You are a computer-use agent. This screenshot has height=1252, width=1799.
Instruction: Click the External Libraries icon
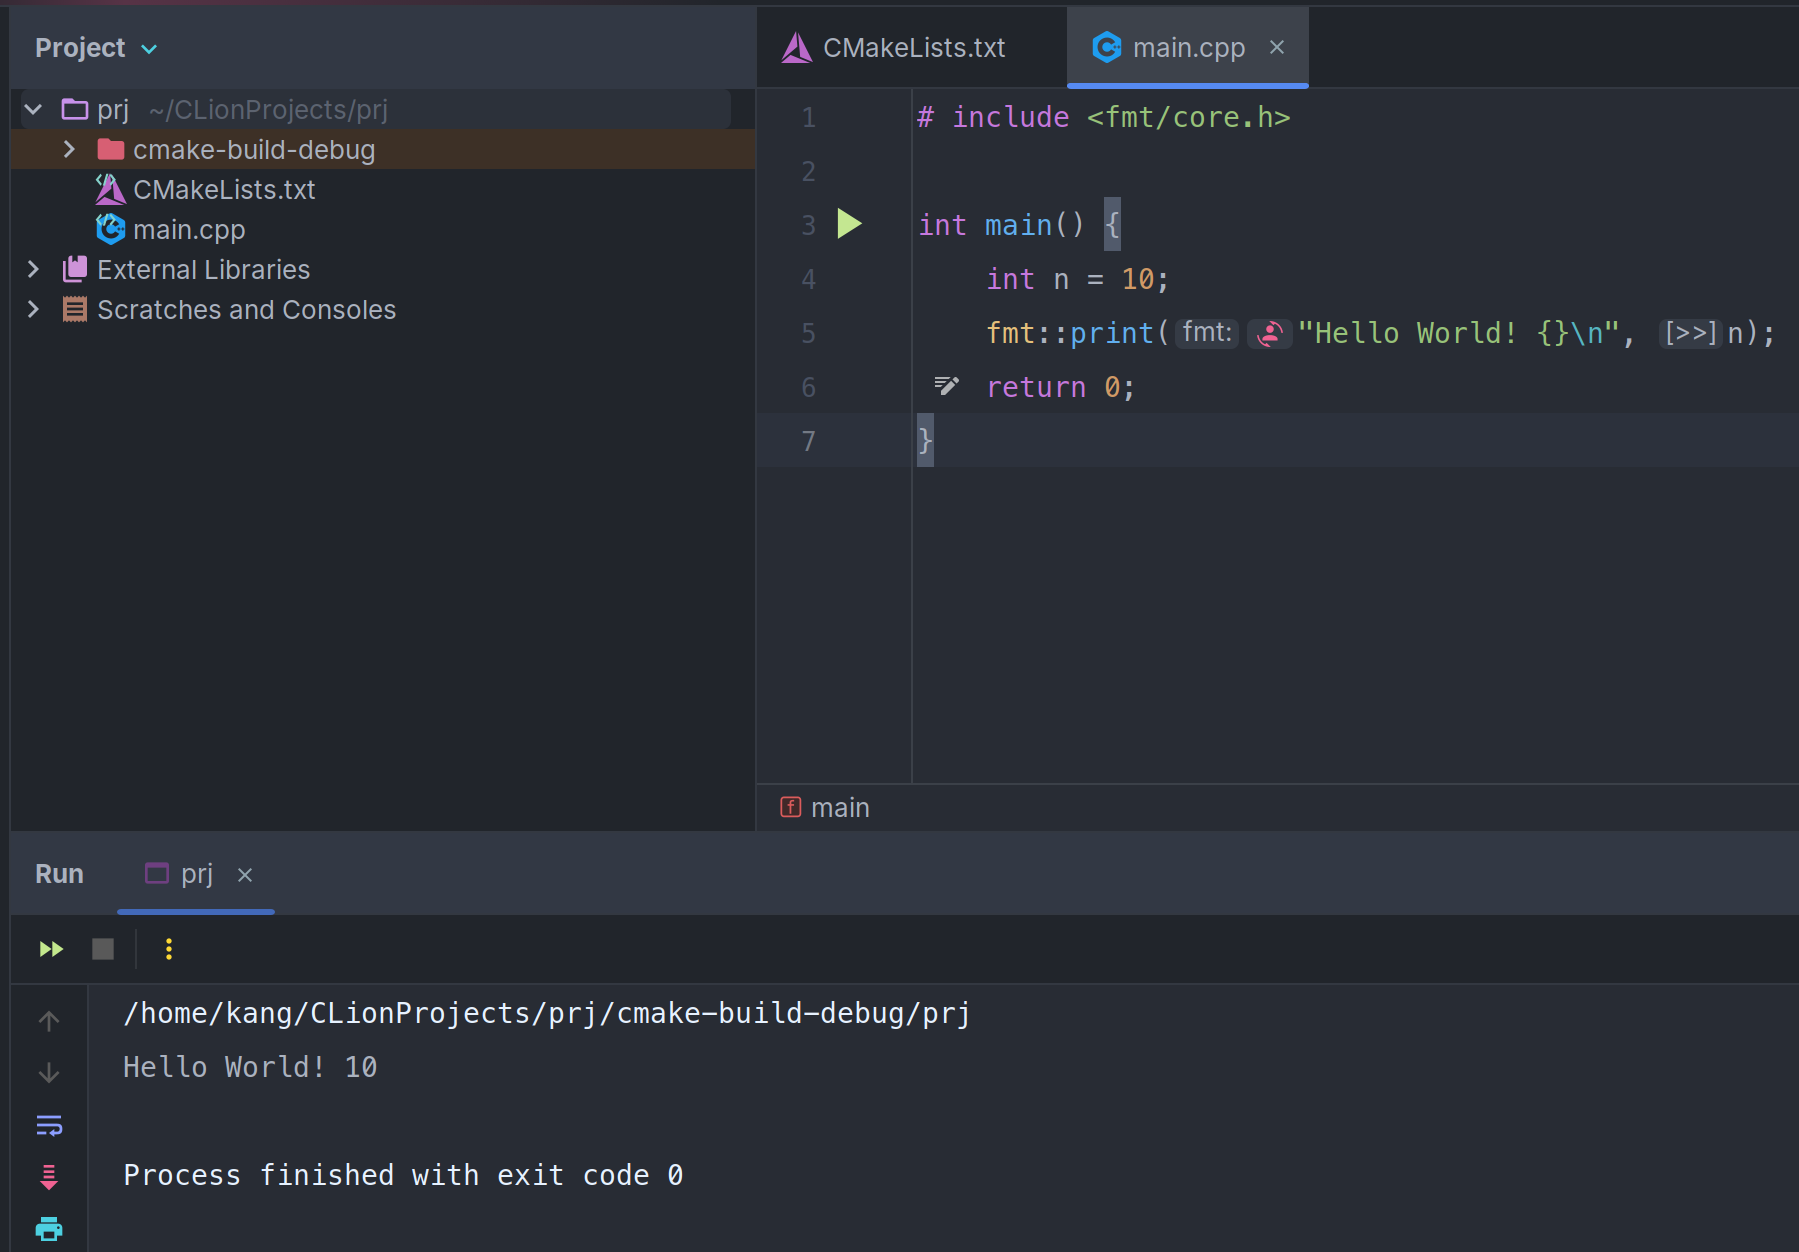(75, 269)
